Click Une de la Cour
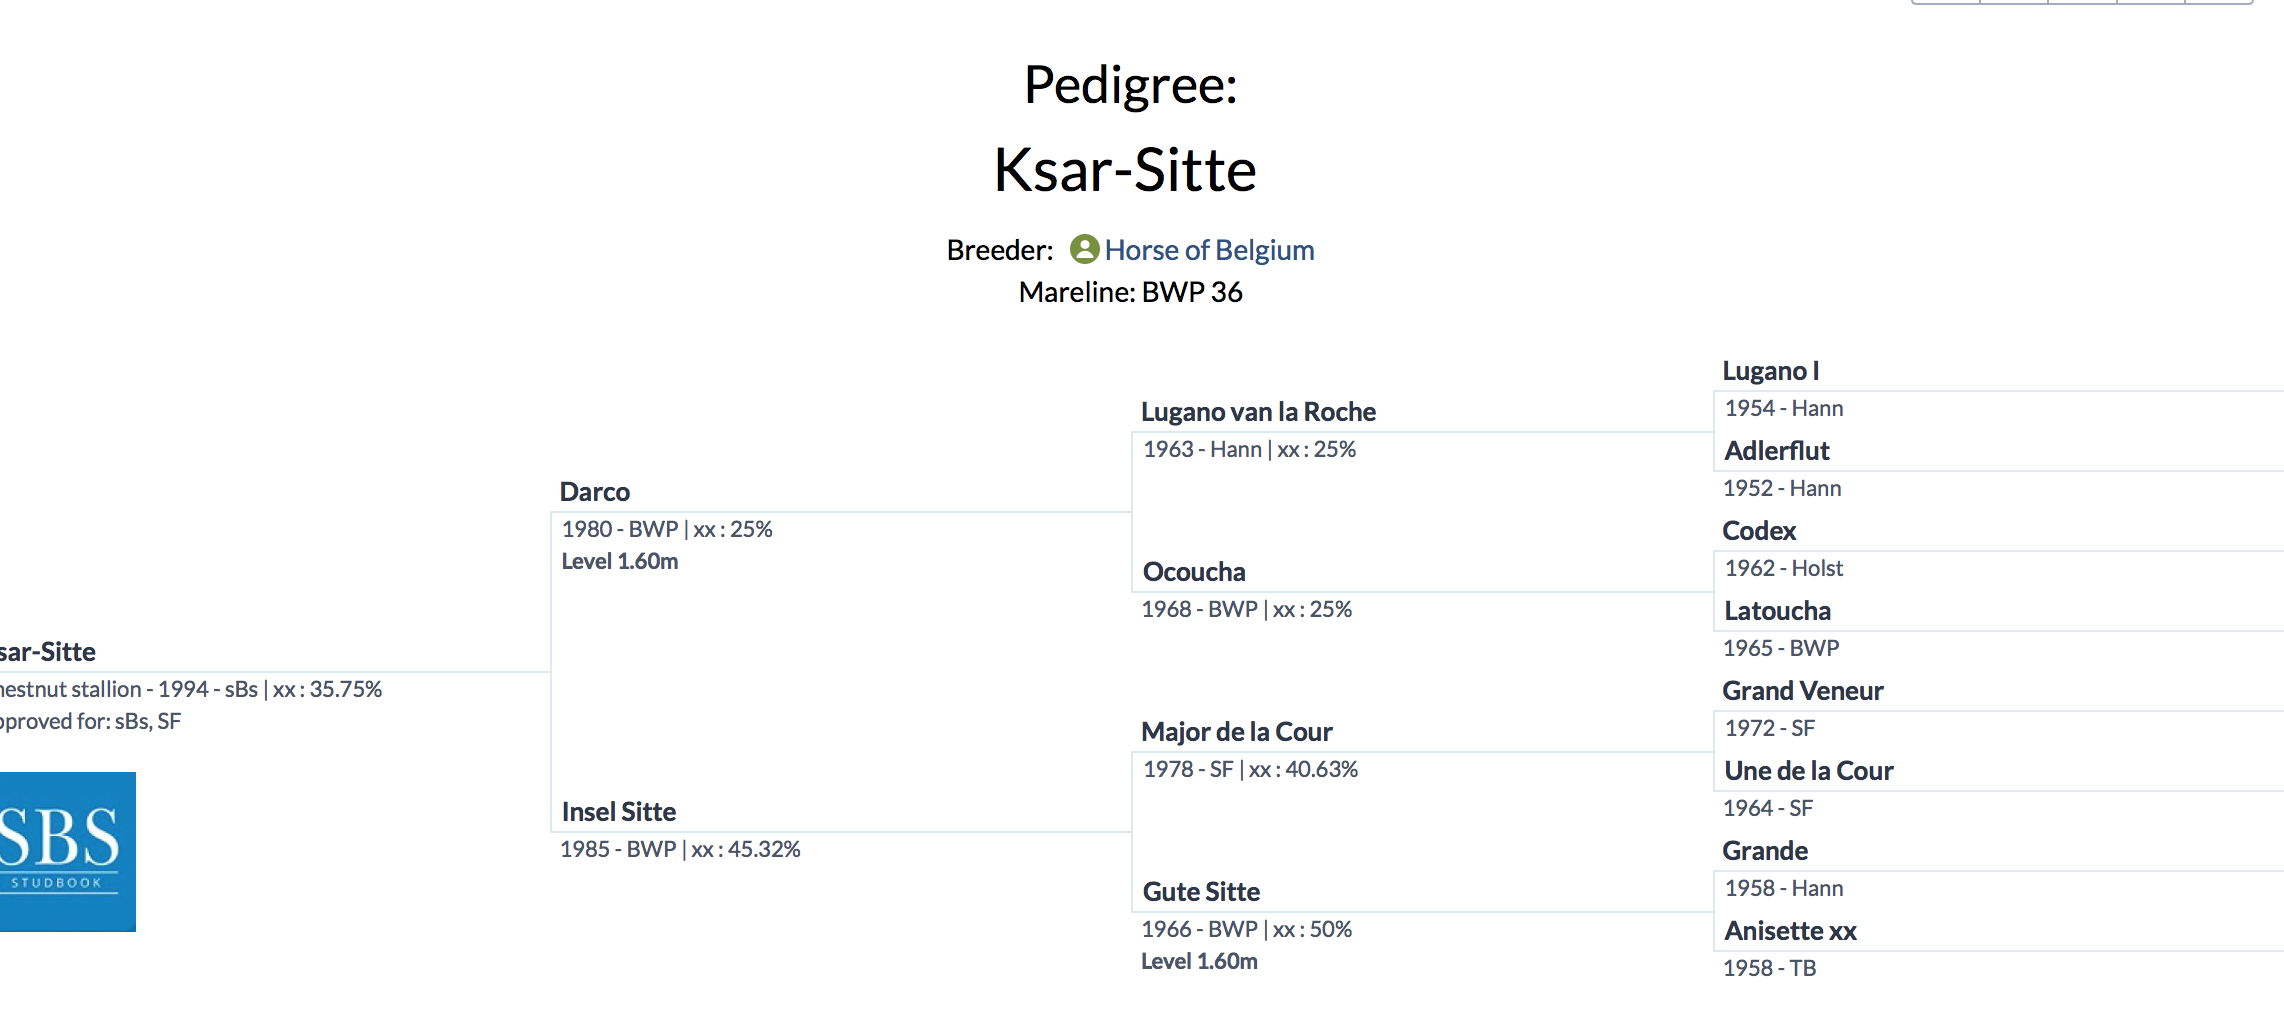 tap(1809, 771)
